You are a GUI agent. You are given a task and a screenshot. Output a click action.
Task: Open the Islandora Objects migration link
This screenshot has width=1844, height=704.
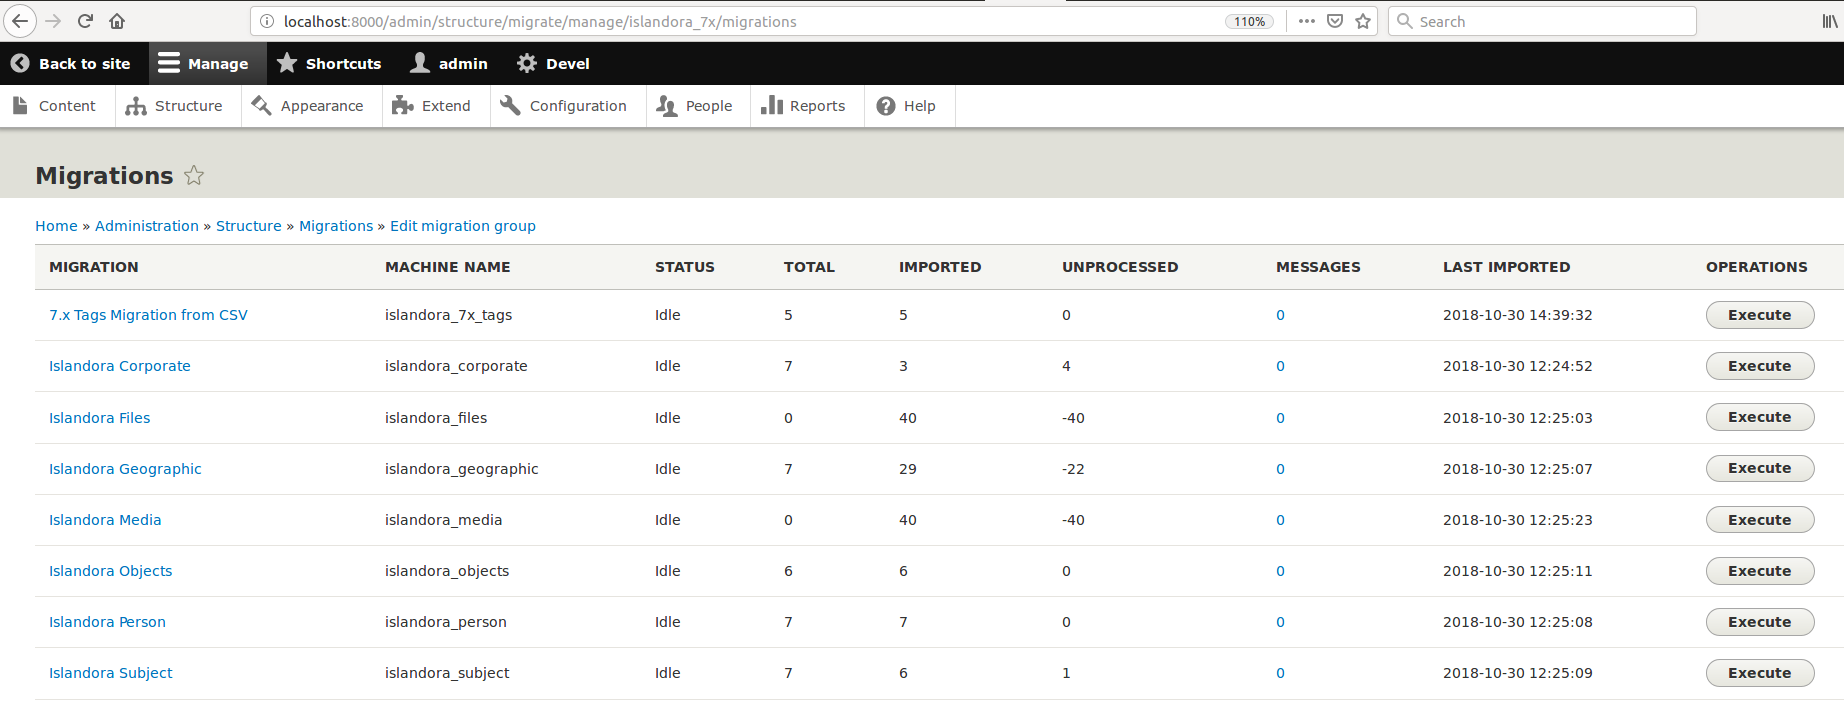click(110, 571)
